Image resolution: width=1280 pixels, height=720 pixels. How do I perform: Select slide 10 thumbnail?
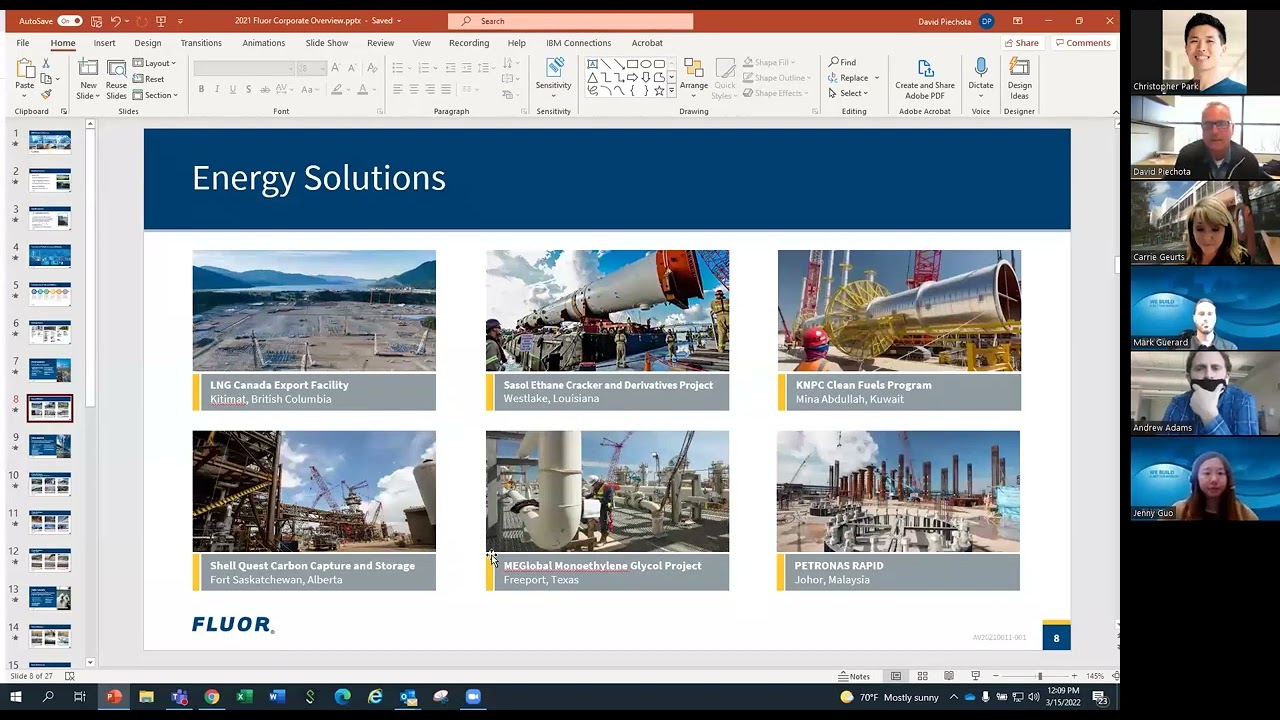click(x=50, y=484)
